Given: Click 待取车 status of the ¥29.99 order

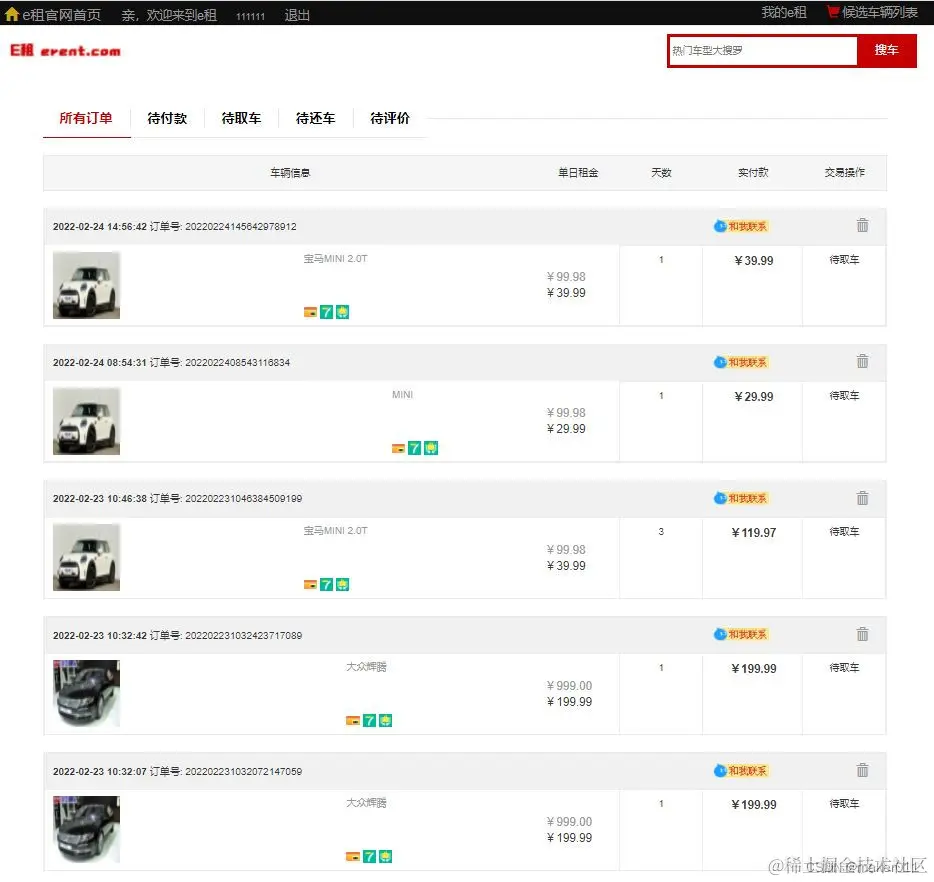Looking at the screenshot, I should [844, 395].
